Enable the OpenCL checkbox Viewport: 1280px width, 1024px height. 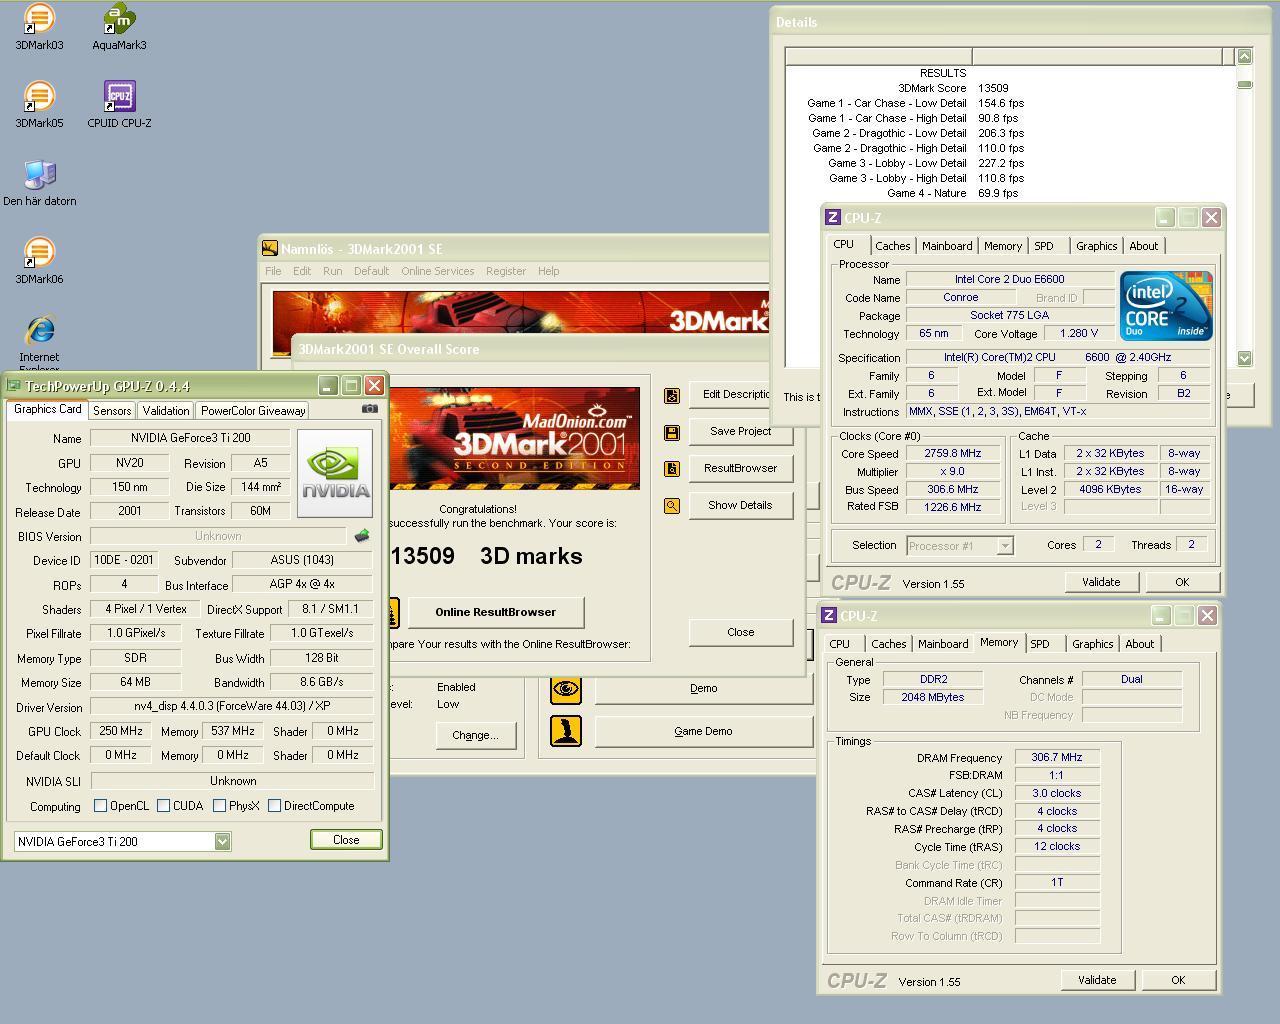point(100,806)
